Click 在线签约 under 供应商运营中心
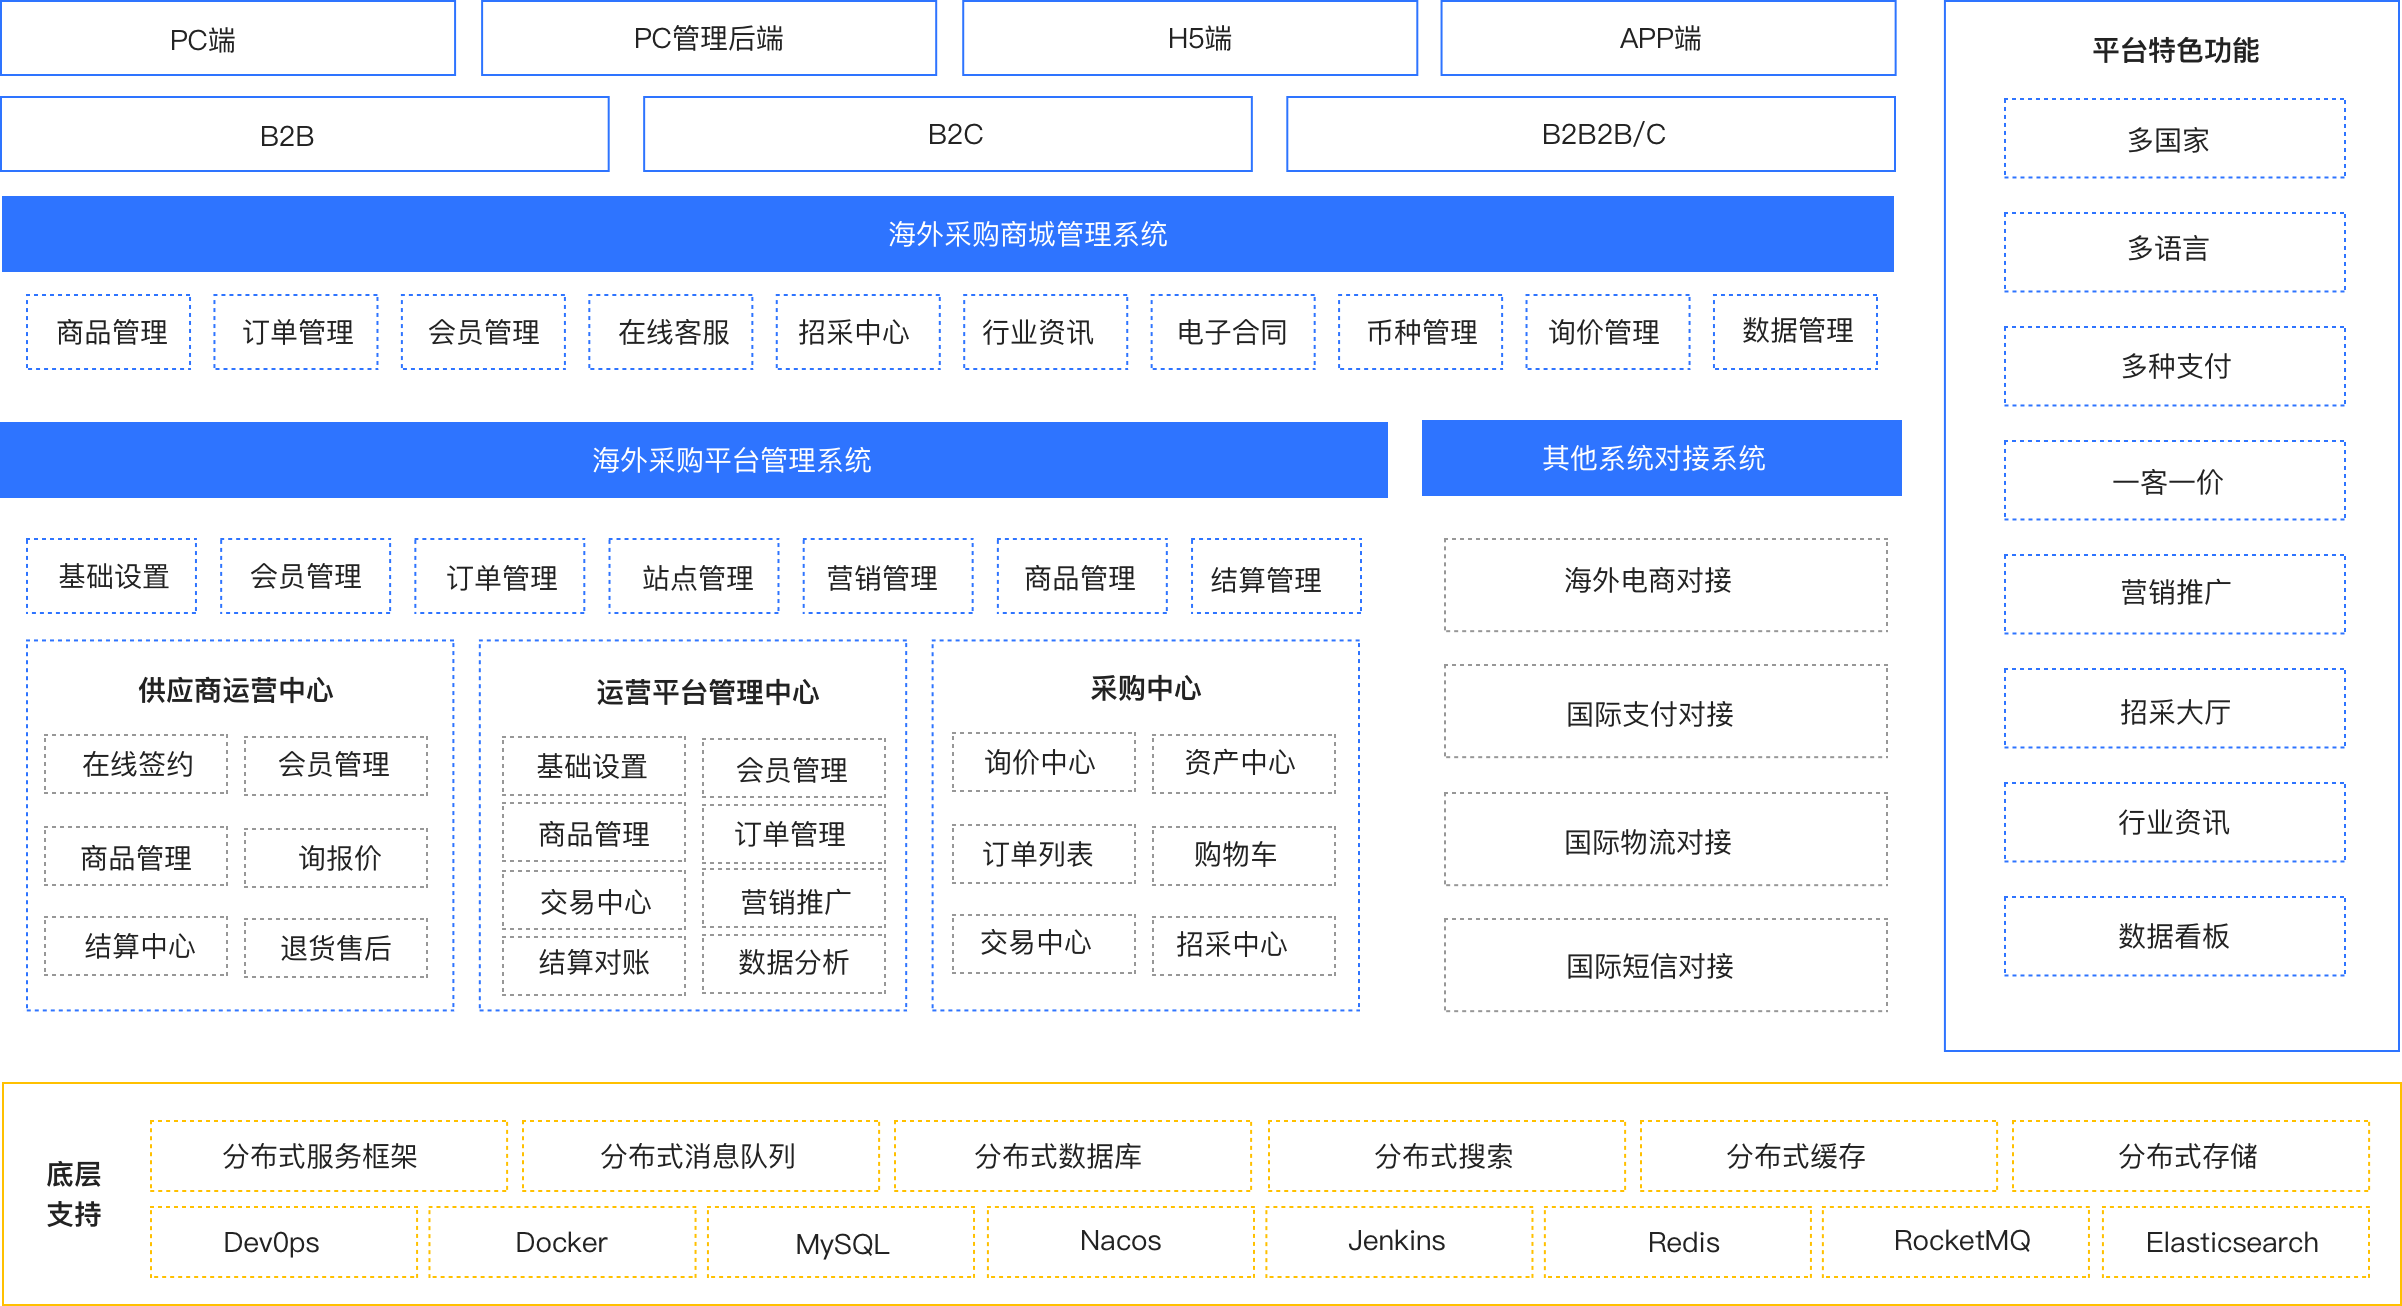2402x1306 pixels. [136, 765]
